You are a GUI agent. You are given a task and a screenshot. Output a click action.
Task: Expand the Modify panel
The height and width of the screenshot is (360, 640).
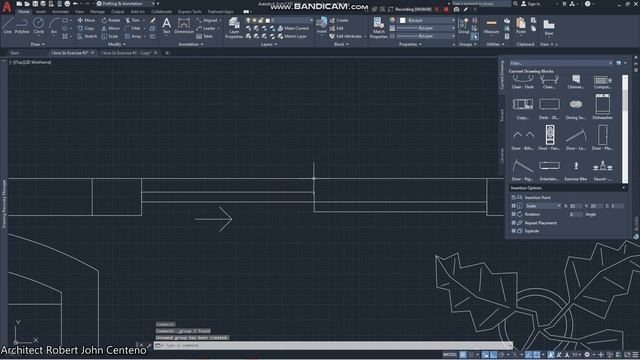(x=117, y=44)
